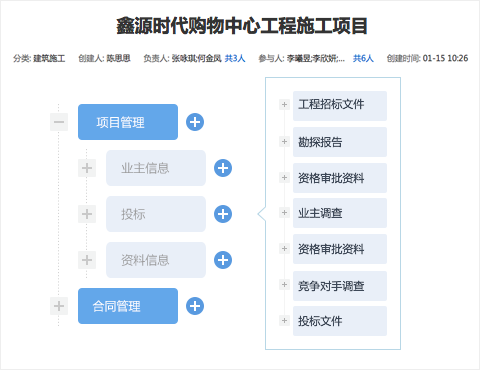Collapse the 项目管理 node with minus

tap(59, 122)
